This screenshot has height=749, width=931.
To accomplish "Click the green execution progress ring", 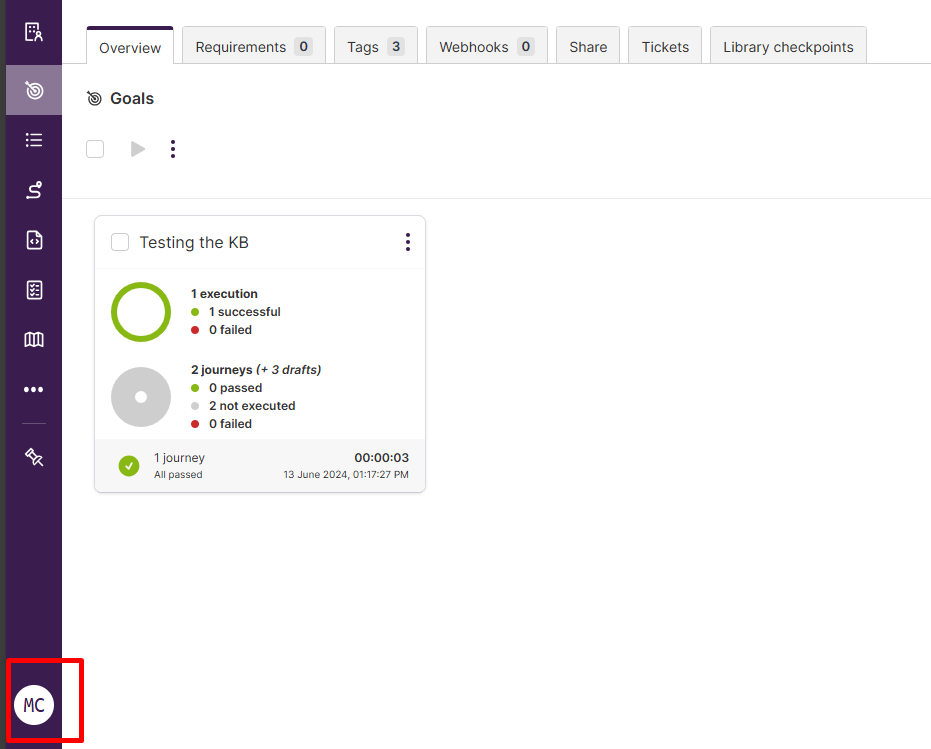I will 141,312.
